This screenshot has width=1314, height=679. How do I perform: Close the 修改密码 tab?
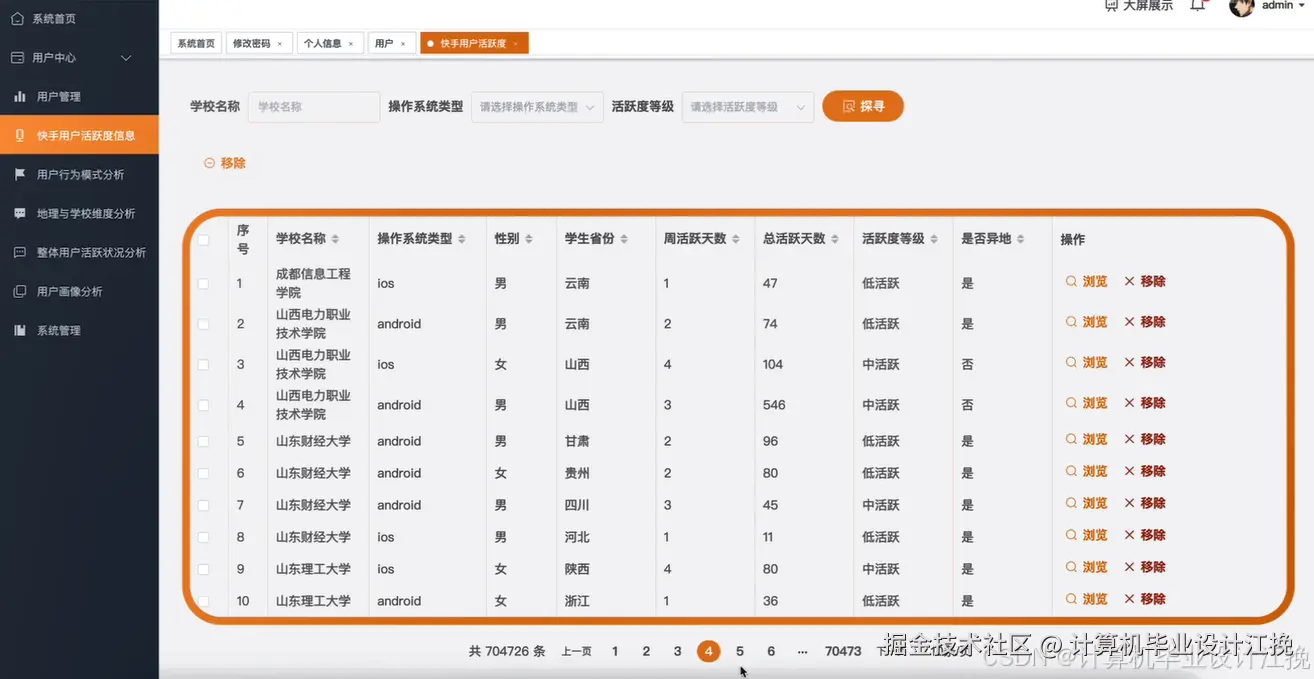[279, 44]
